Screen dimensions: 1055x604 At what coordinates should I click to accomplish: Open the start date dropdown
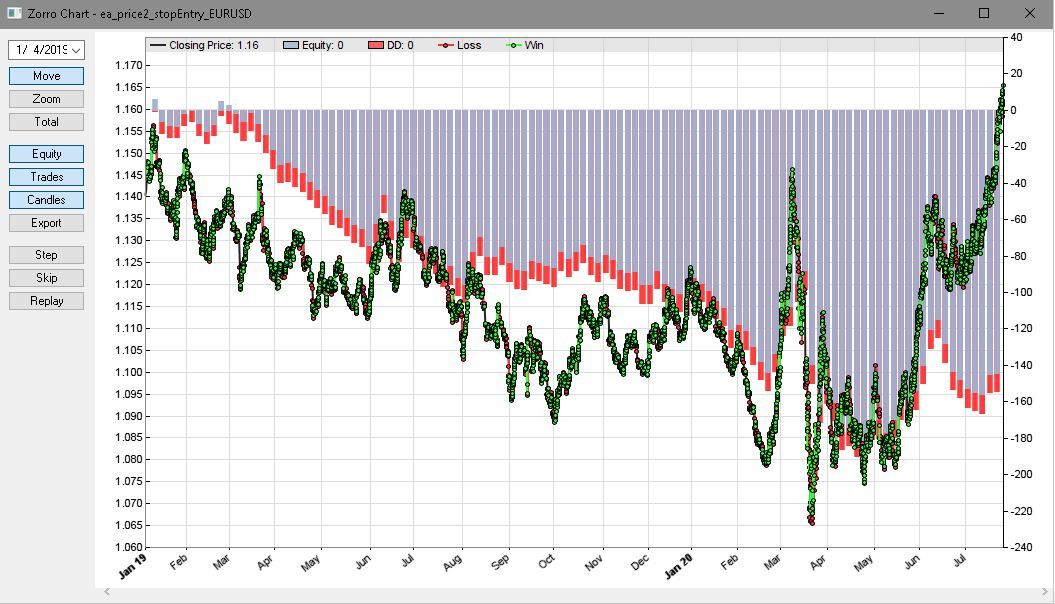(77, 49)
